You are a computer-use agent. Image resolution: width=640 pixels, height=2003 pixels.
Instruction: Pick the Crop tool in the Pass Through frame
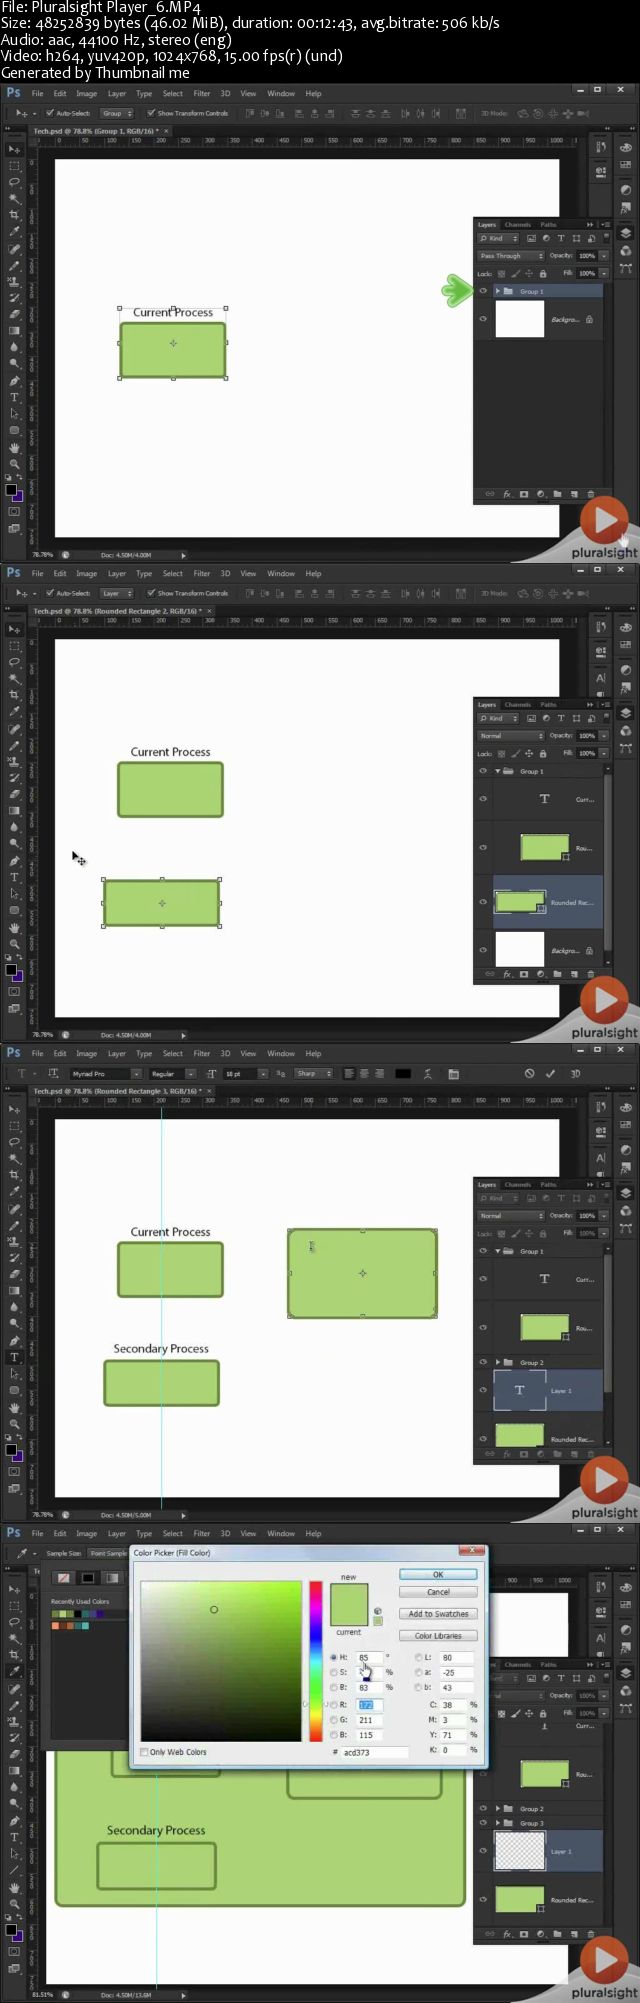tap(14, 215)
